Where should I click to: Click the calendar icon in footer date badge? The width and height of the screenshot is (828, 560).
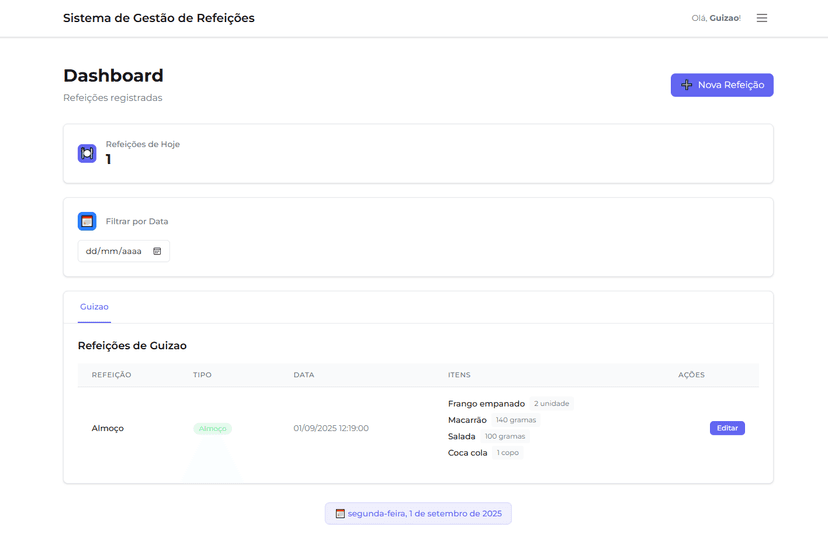340,513
